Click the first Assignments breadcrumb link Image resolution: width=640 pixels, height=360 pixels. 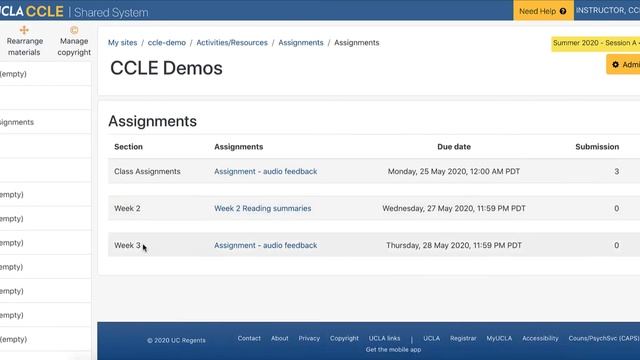(x=301, y=42)
